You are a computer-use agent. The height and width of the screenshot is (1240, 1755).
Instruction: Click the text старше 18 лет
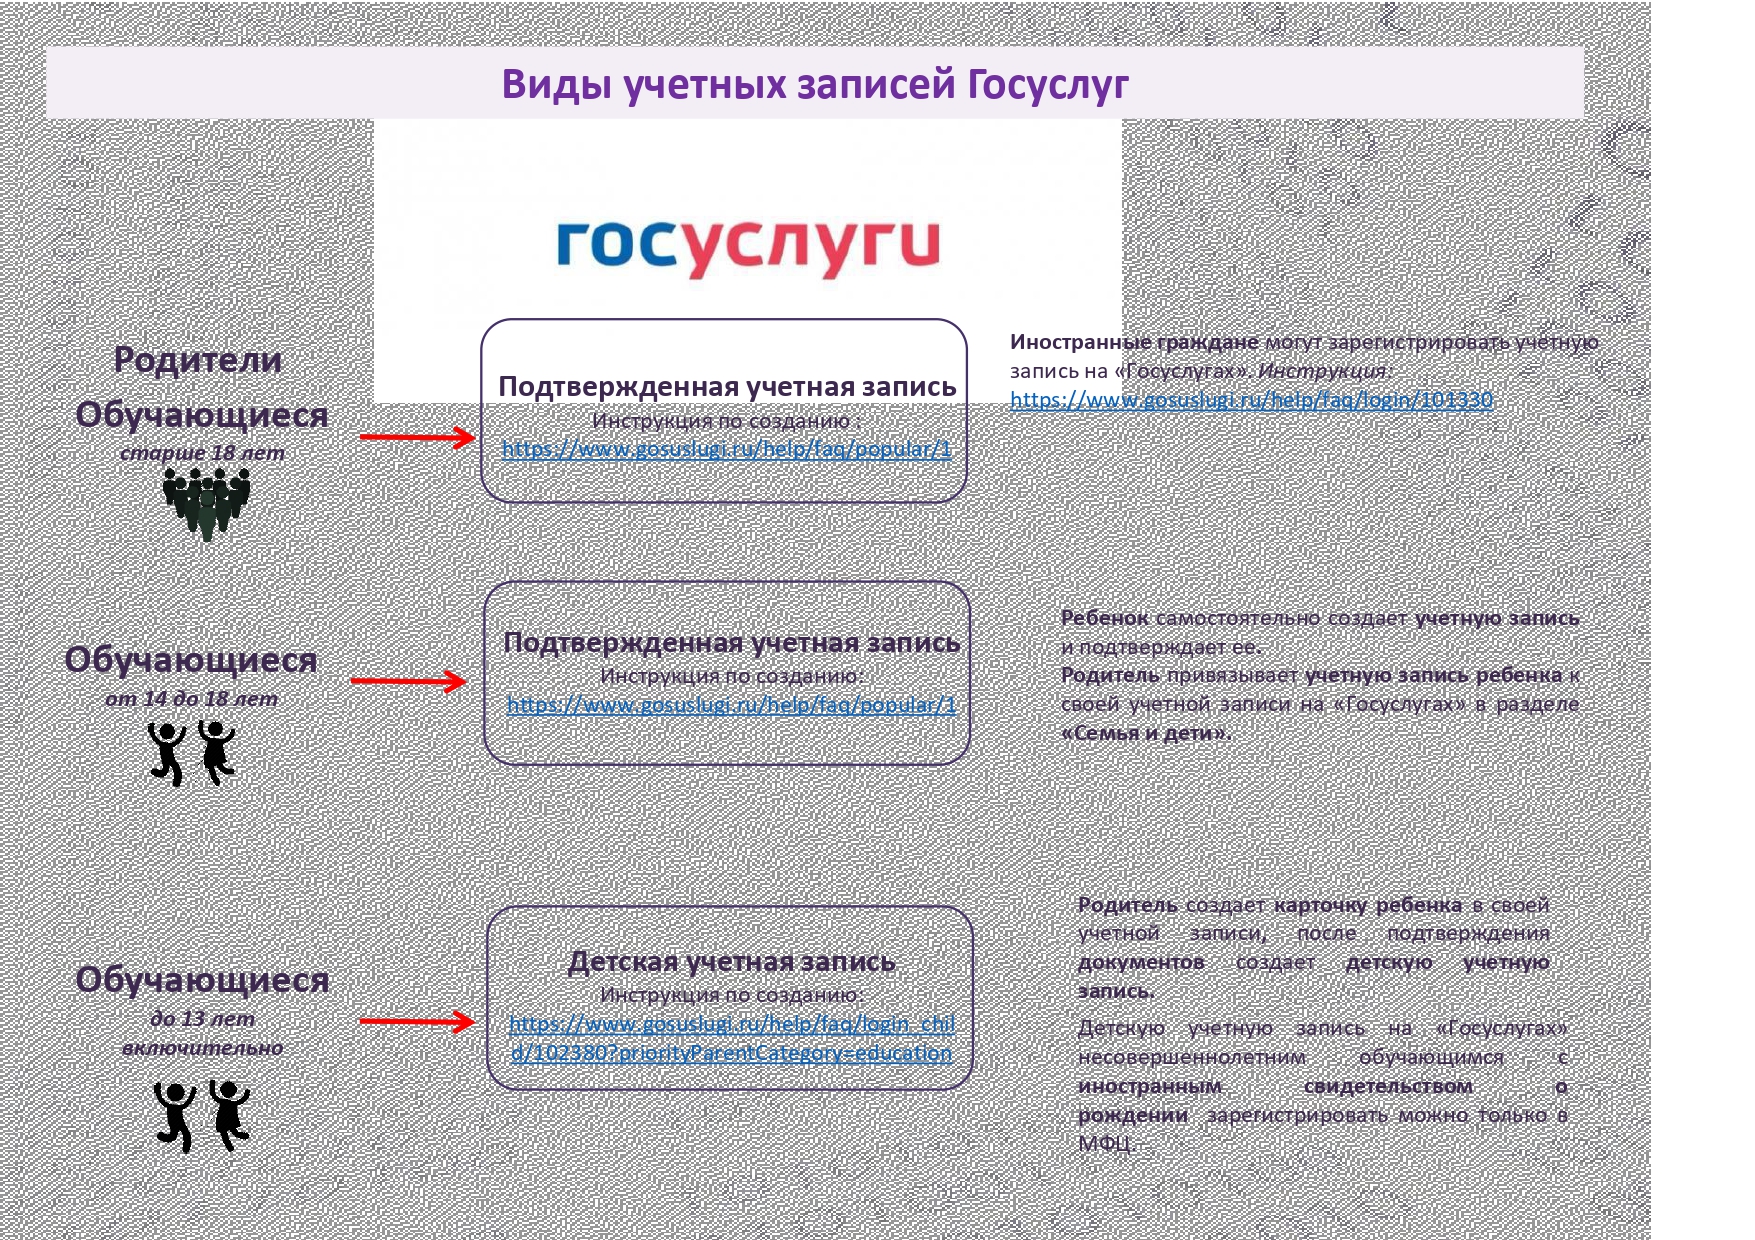pos(202,453)
